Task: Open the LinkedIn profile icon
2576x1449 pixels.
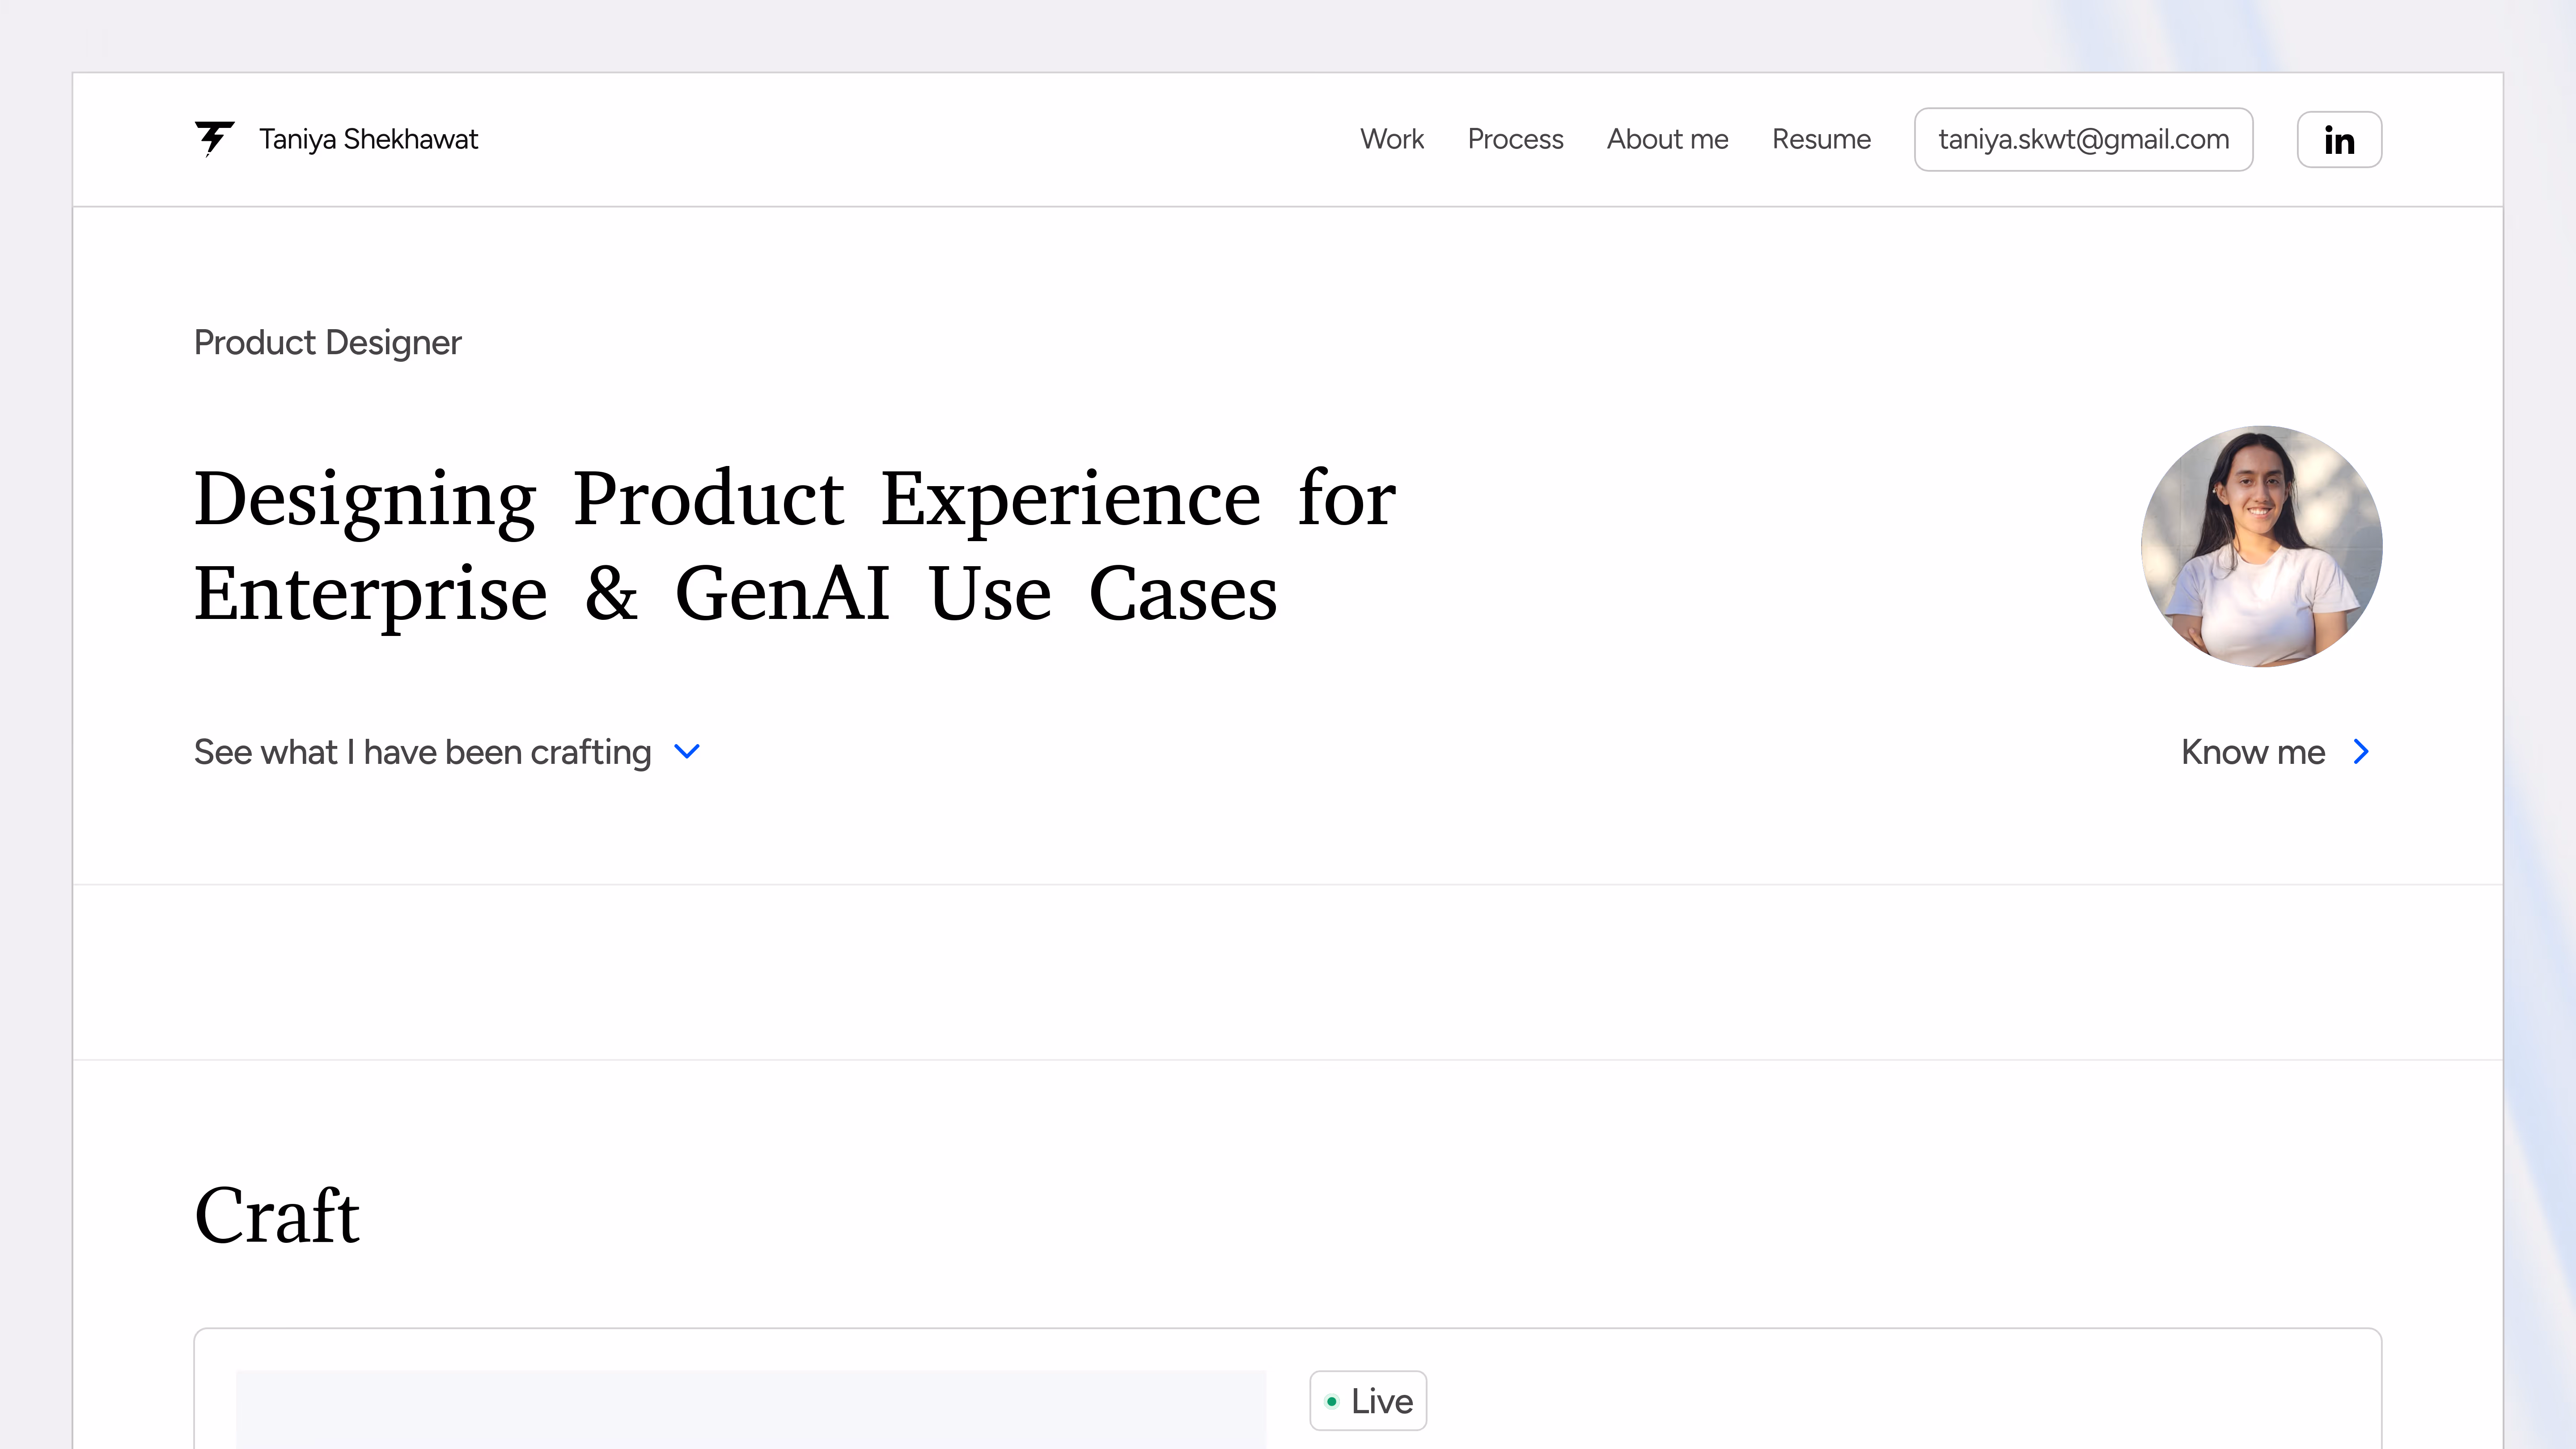Action: tap(2339, 140)
